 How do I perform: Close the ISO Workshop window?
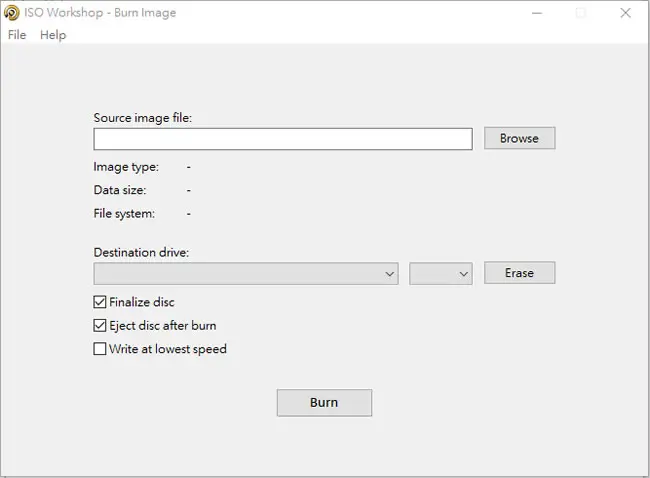(x=626, y=13)
